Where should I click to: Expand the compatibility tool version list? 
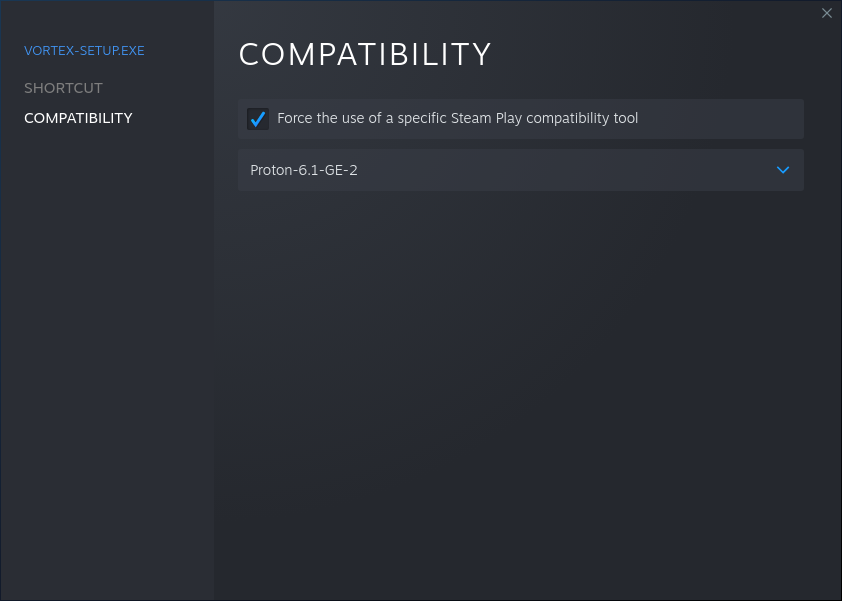[782, 170]
